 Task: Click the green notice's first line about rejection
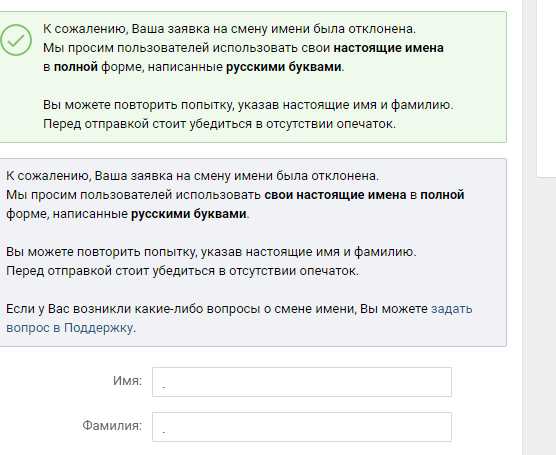point(229,29)
